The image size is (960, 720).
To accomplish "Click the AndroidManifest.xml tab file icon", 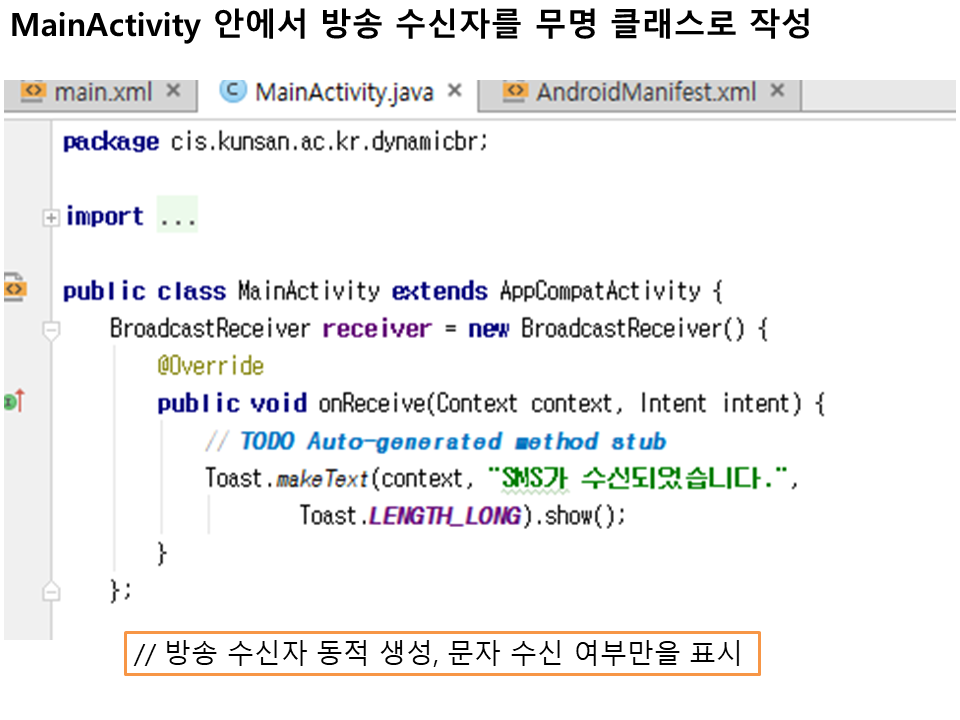I will (515, 92).
